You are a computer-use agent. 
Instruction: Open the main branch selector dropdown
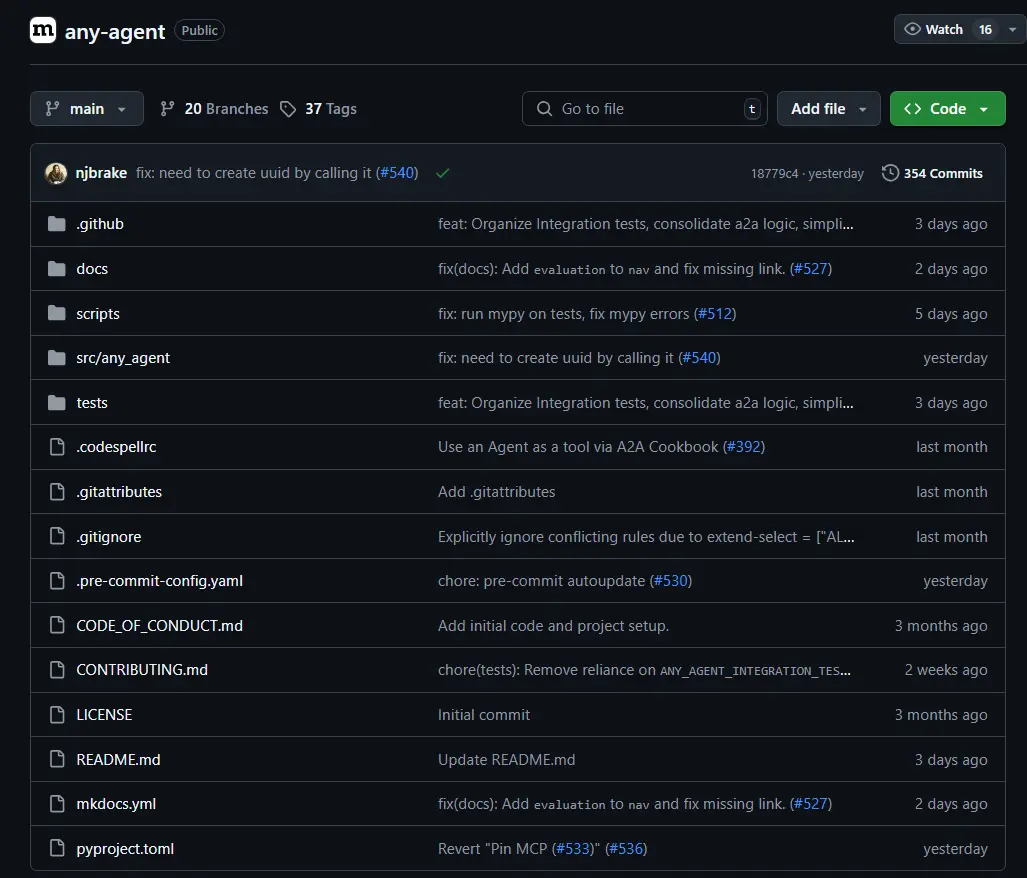86,109
